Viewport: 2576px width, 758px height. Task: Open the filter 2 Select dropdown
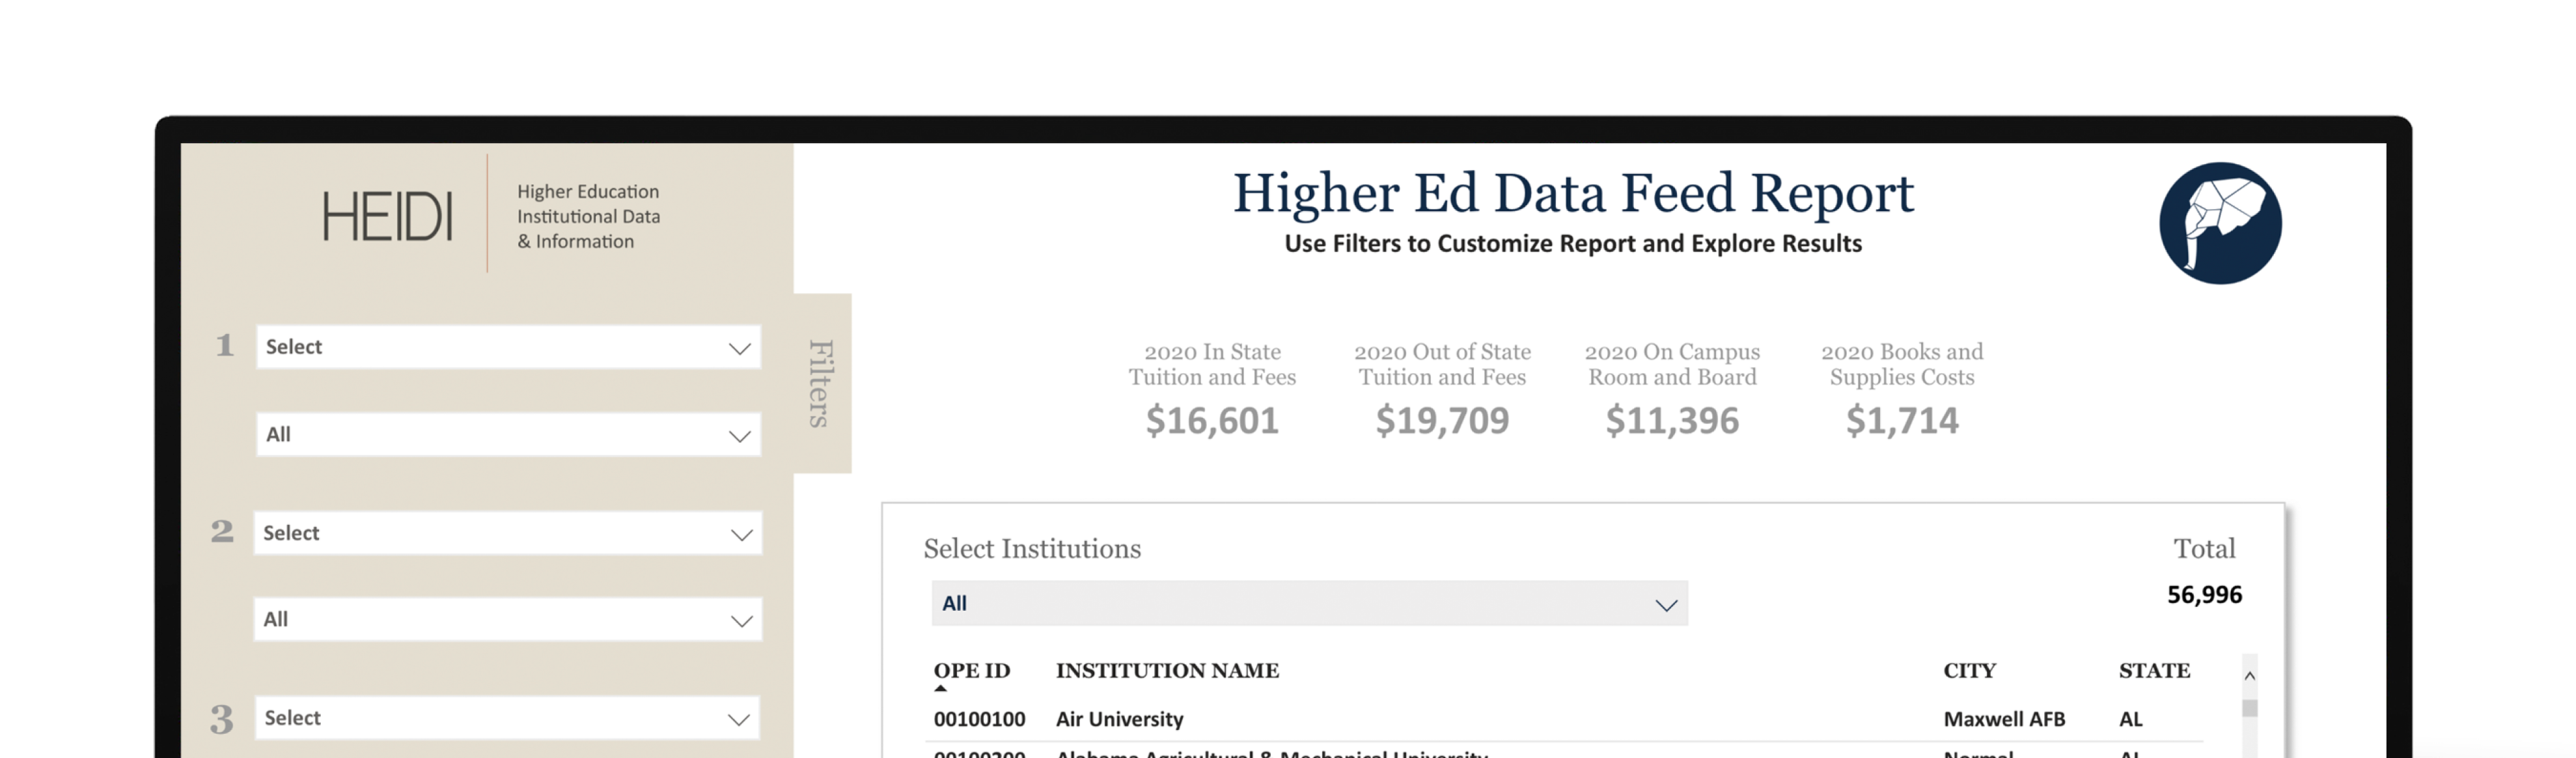[x=508, y=533]
